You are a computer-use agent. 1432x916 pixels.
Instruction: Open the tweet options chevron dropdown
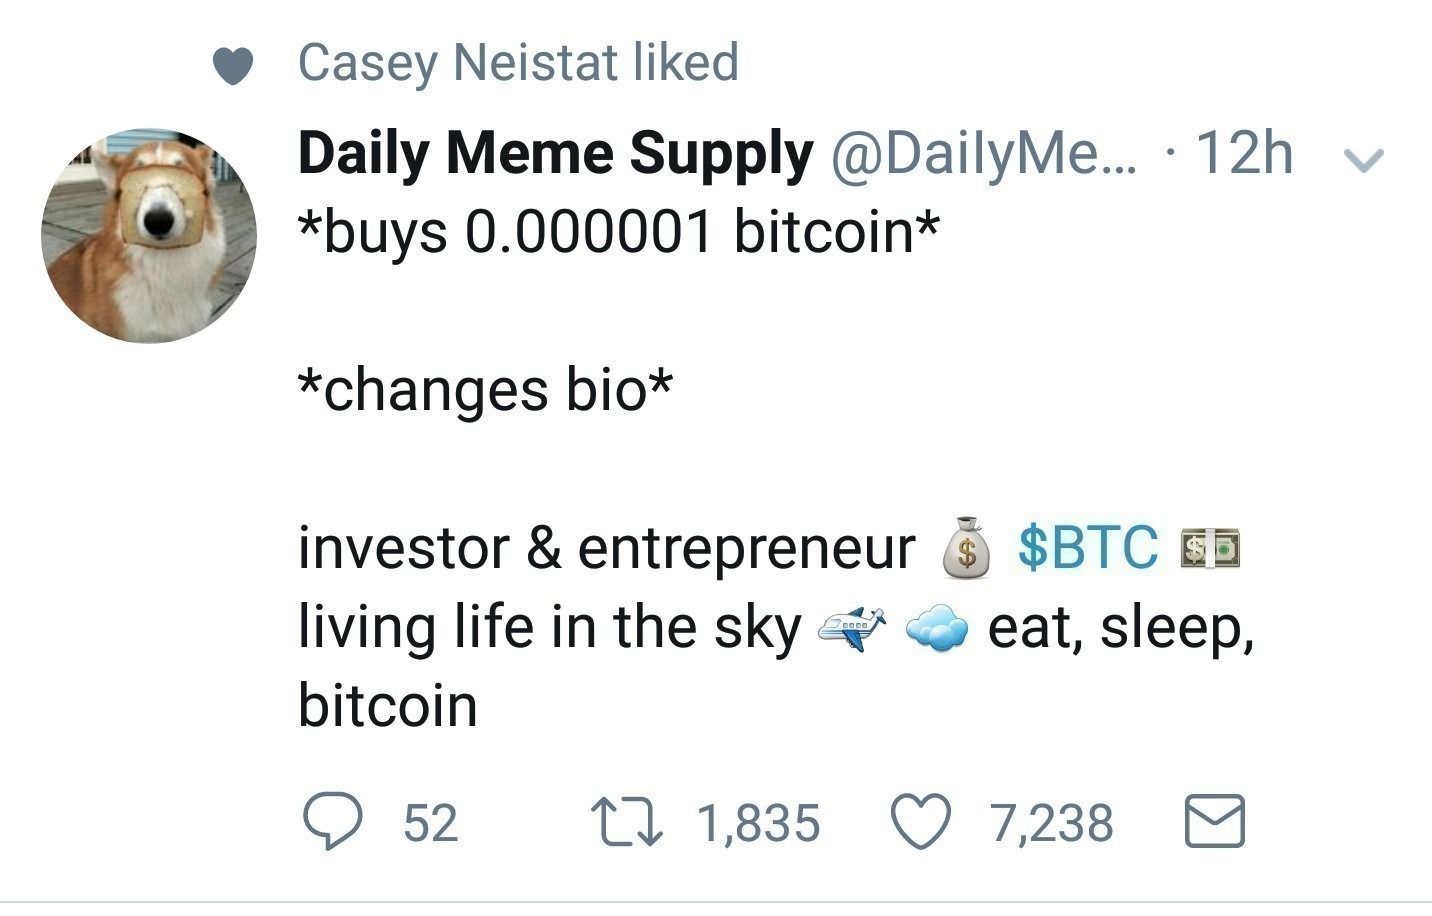pyautogui.click(x=1362, y=158)
